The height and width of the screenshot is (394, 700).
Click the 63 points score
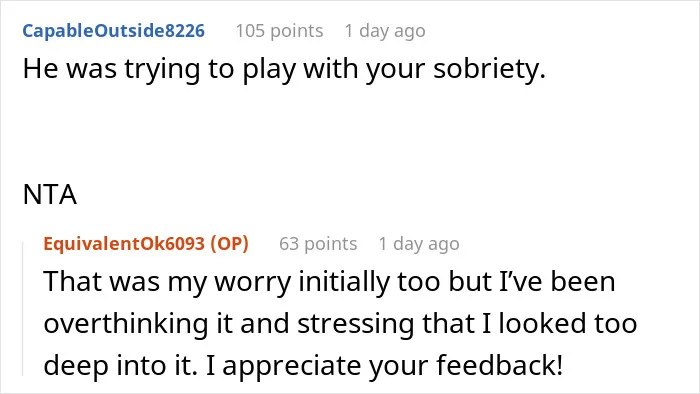pyautogui.click(x=318, y=244)
